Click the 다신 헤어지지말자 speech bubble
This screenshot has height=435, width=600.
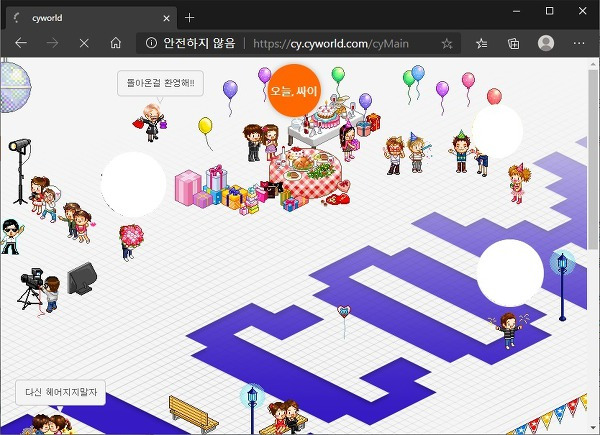(x=60, y=393)
